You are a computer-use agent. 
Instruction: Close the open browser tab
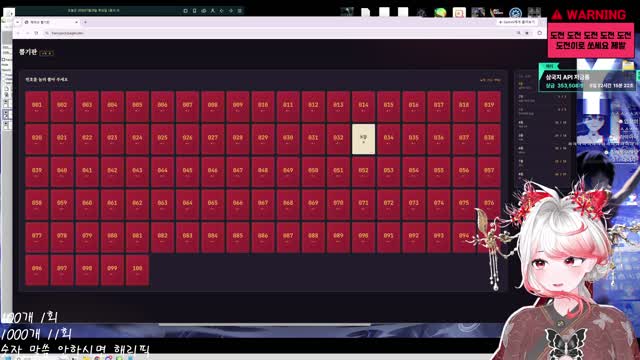76,22
